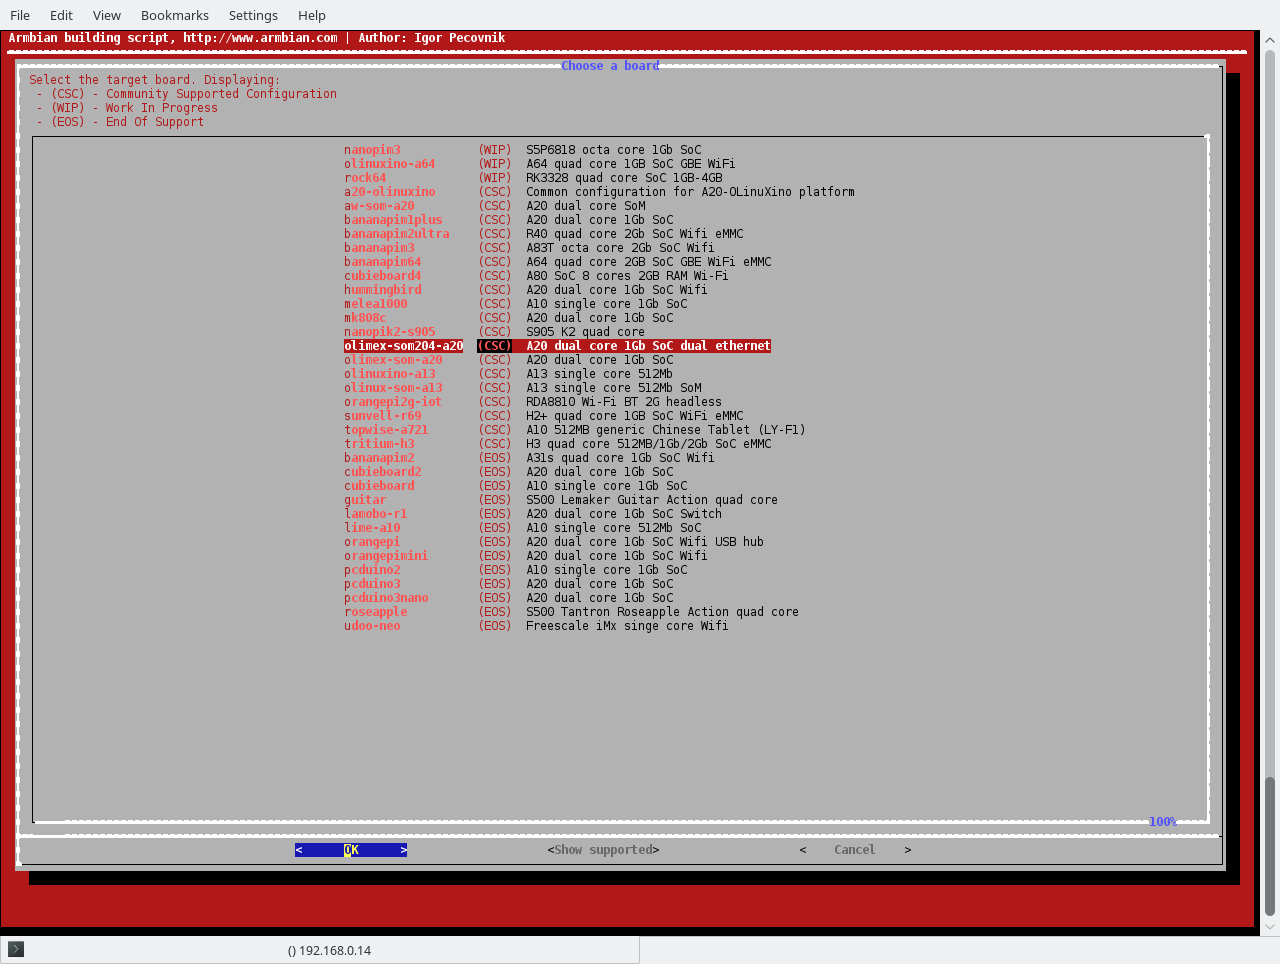Select the olimex-som-a20 board
Image resolution: width=1280 pixels, height=964 pixels.
point(509,360)
